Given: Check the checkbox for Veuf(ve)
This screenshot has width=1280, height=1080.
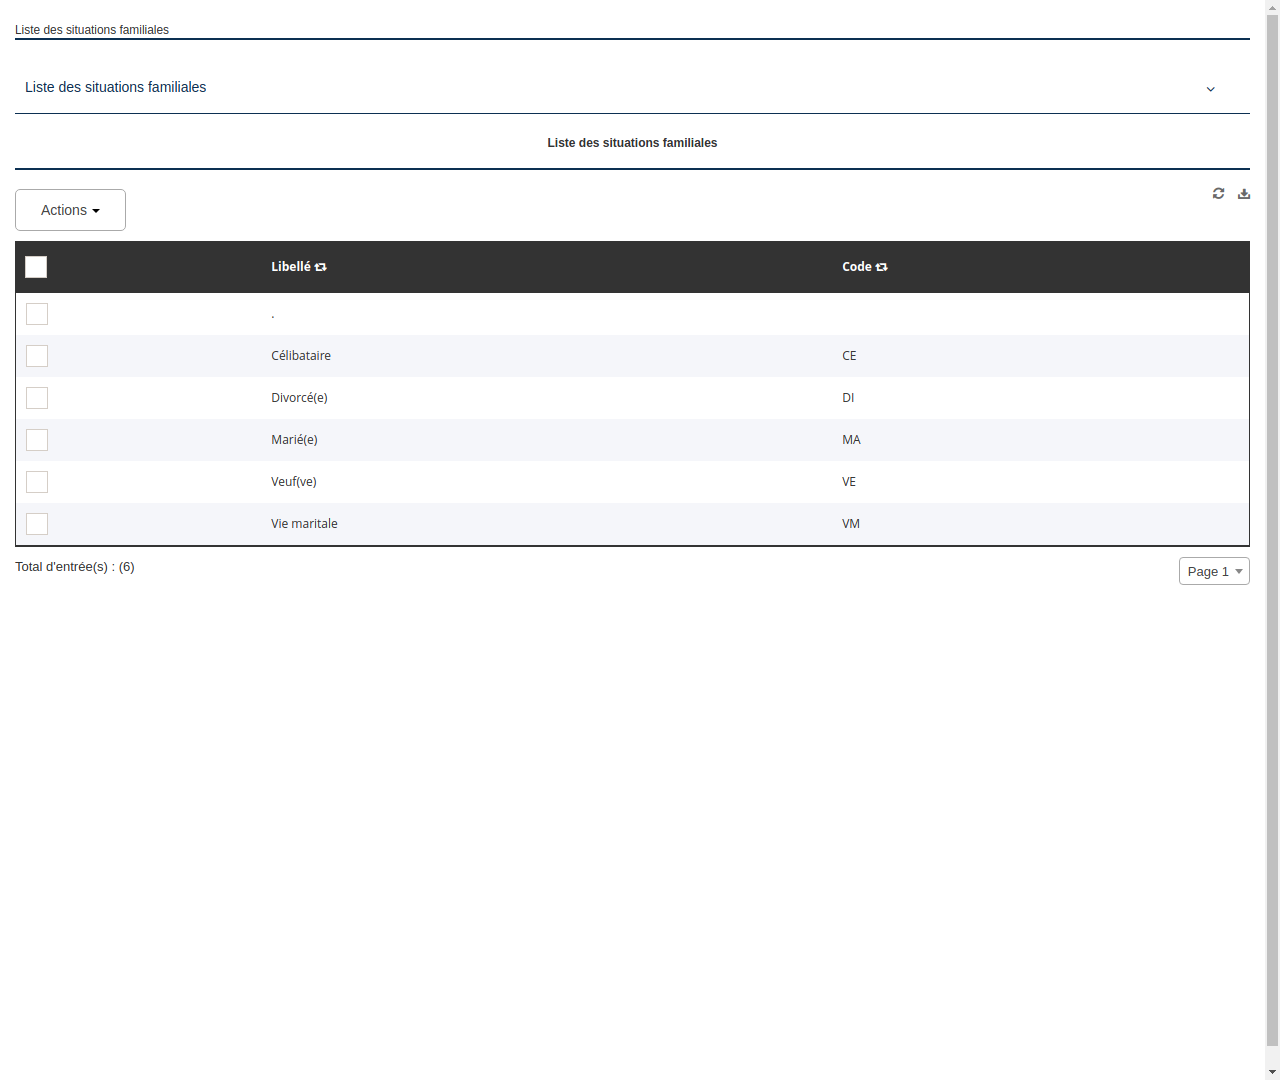Looking at the screenshot, I should tap(37, 482).
